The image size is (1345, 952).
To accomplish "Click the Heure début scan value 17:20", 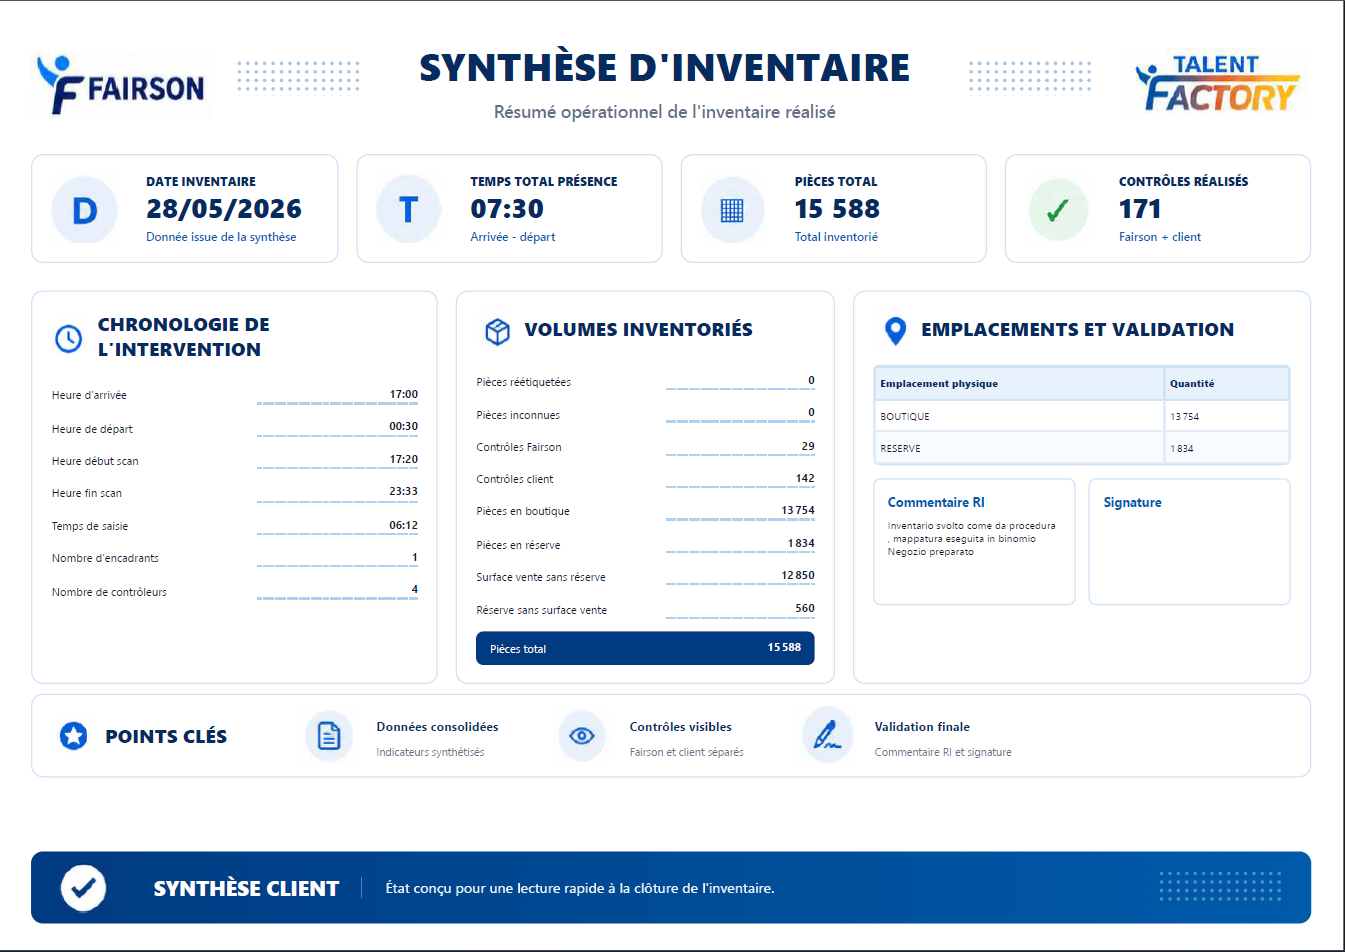I will [404, 459].
